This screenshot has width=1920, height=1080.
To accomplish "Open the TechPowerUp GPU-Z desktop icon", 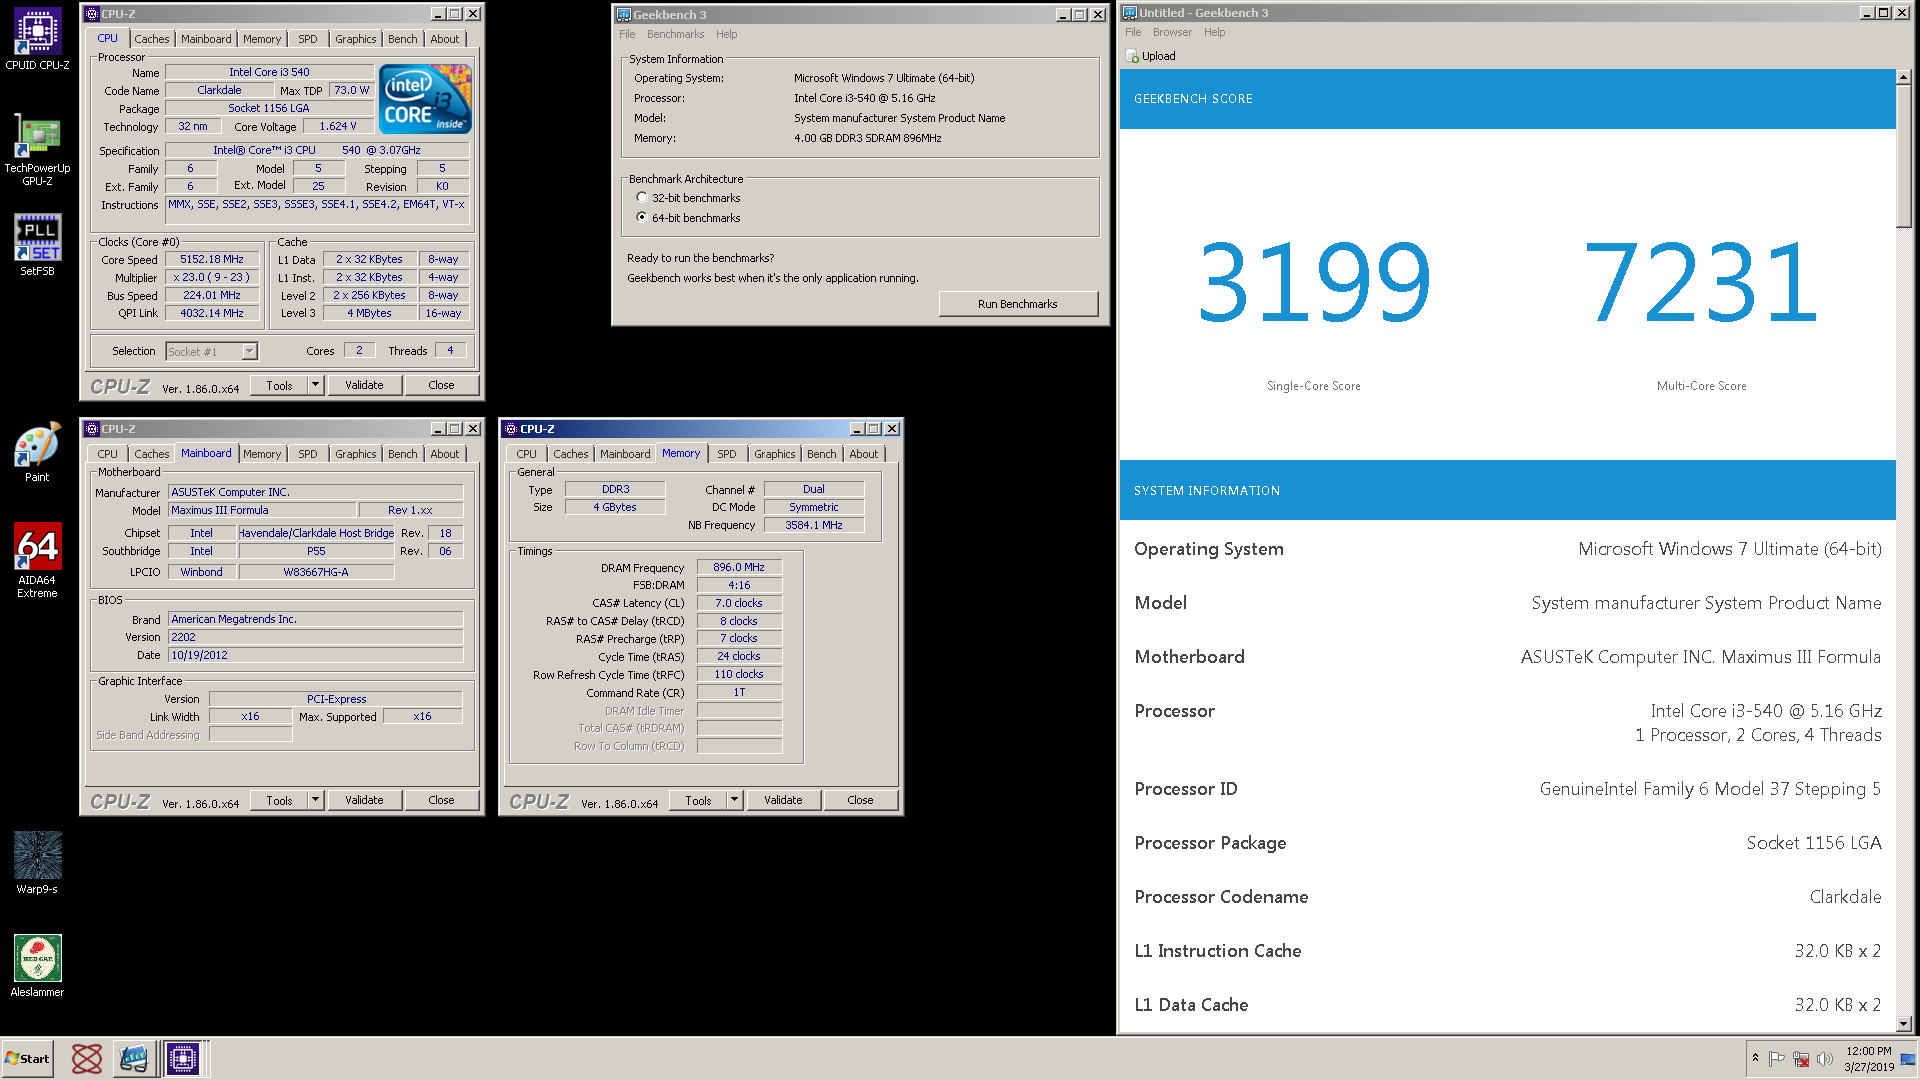I will tap(37, 149).
